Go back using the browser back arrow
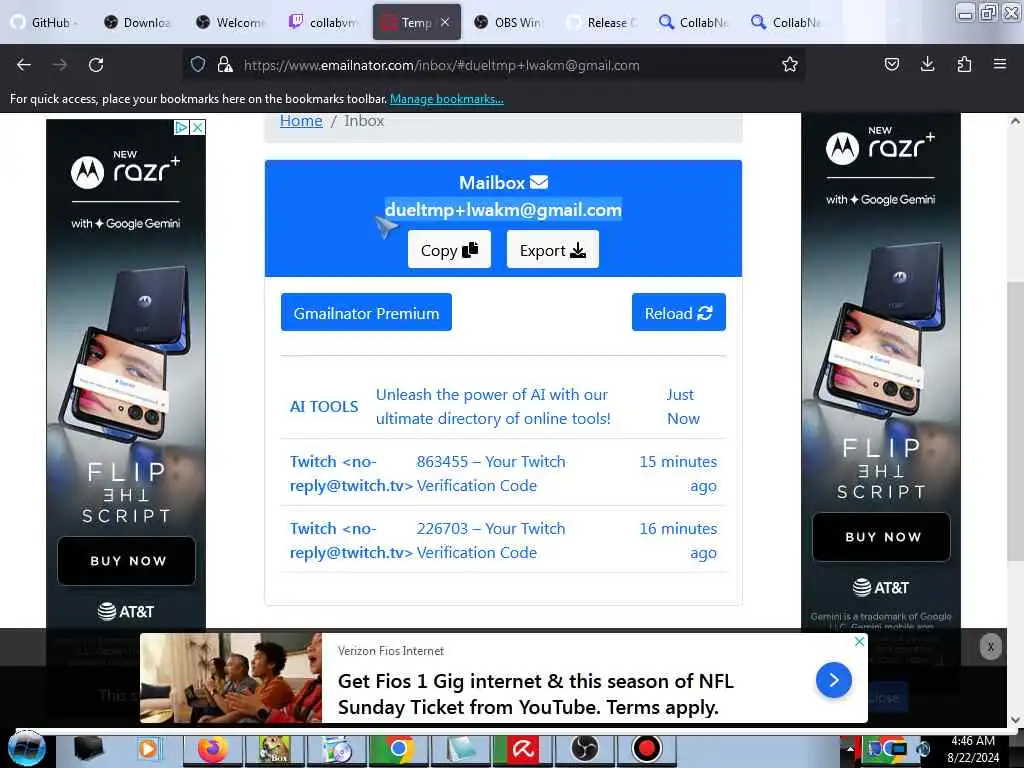The image size is (1024, 768). coord(24,65)
